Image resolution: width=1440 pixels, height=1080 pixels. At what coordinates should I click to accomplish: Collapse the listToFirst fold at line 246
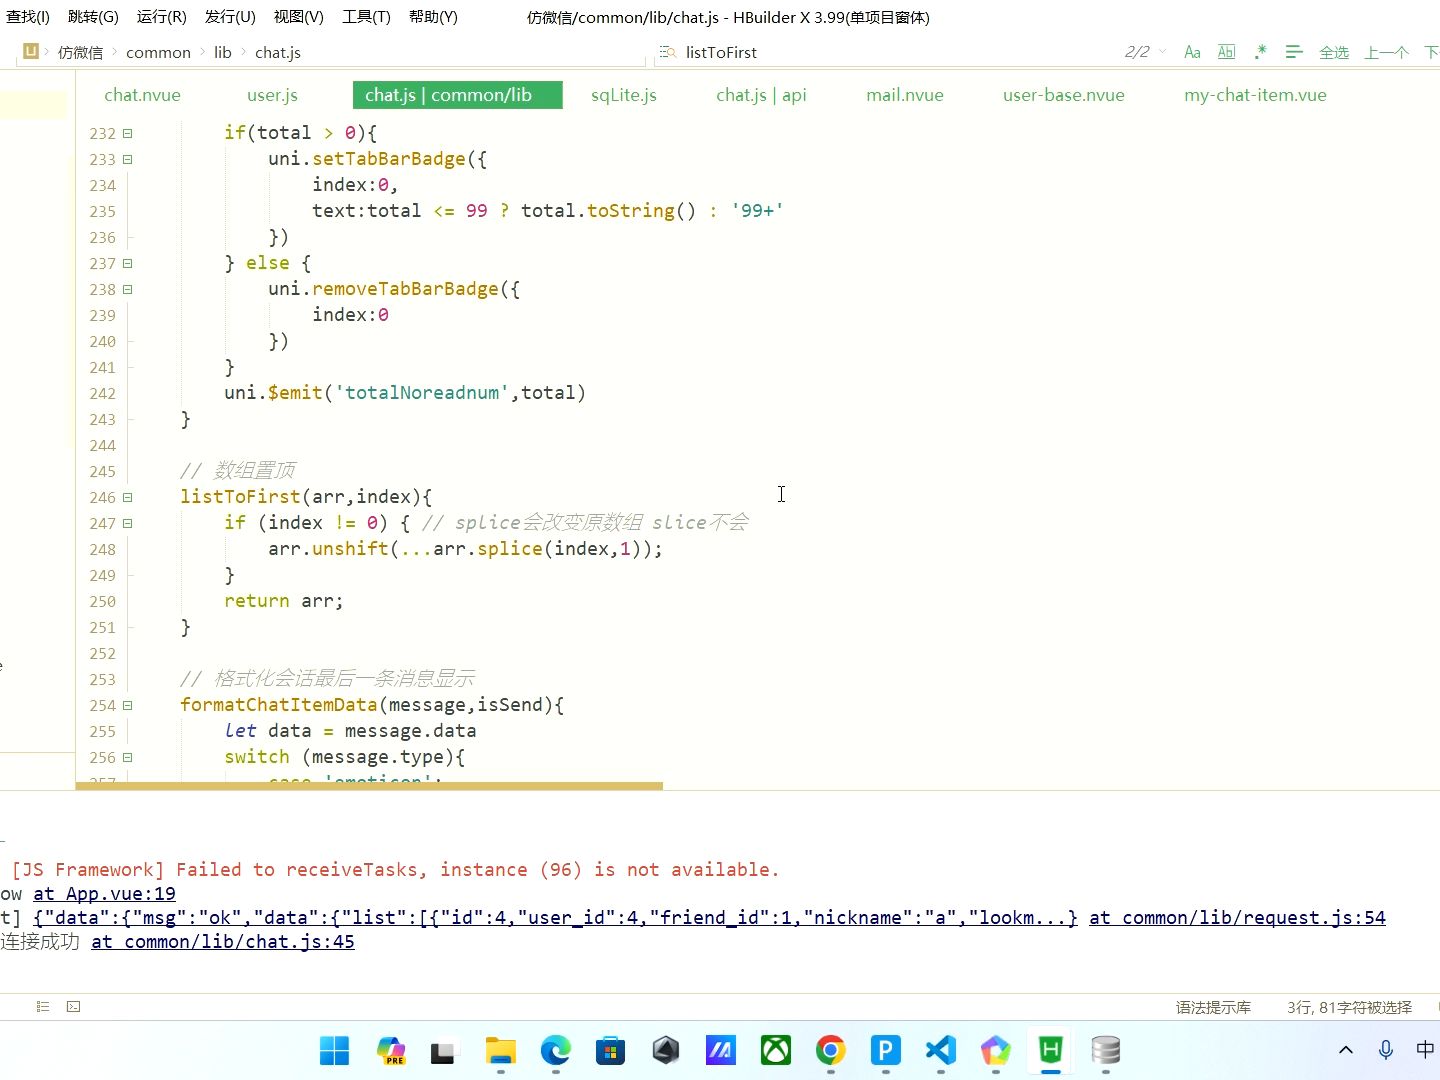click(x=127, y=497)
